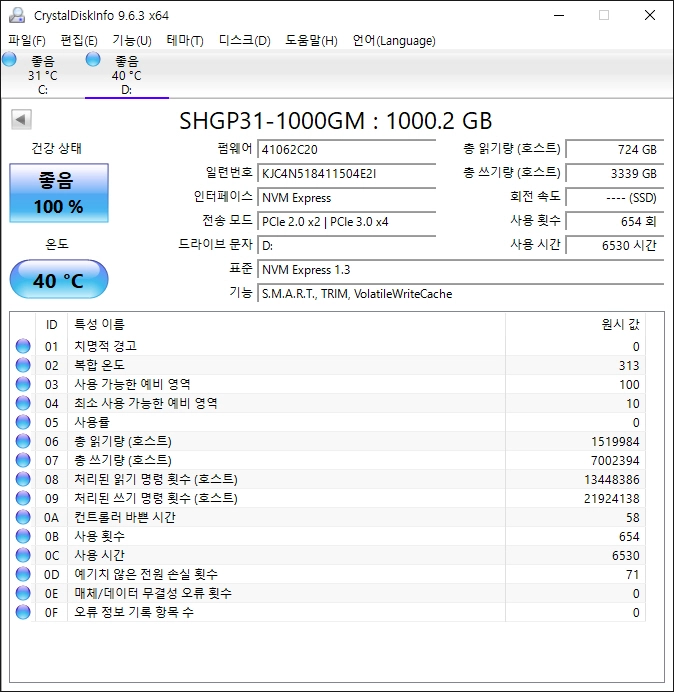Select the 최소 사용 가능한 예비 영역 row
The width and height of the screenshot is (674, 692).
(x=328, y=403)
